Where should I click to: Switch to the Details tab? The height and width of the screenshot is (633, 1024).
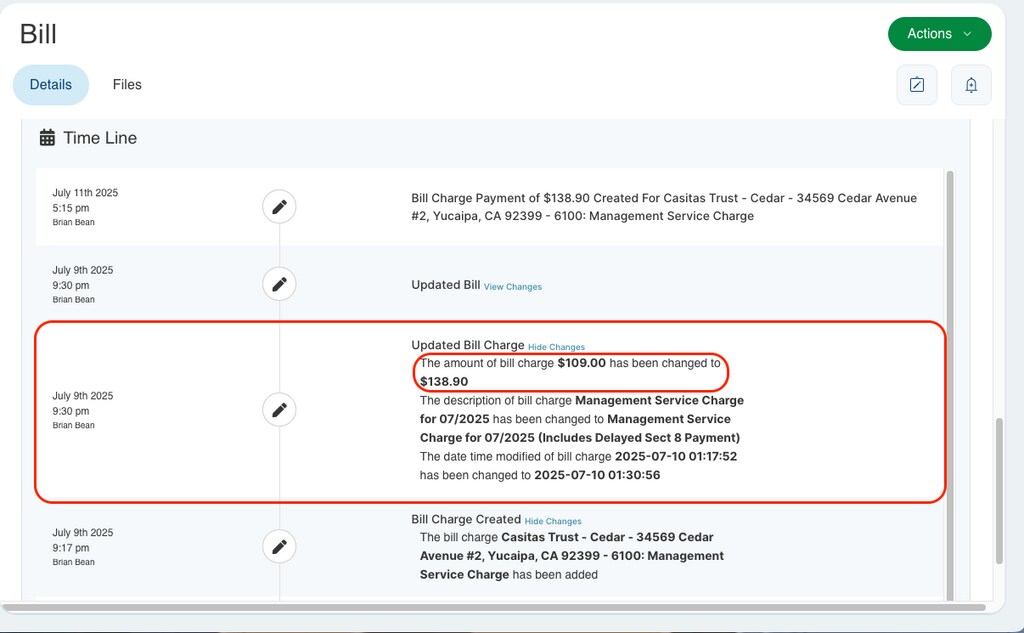(50, 85)
